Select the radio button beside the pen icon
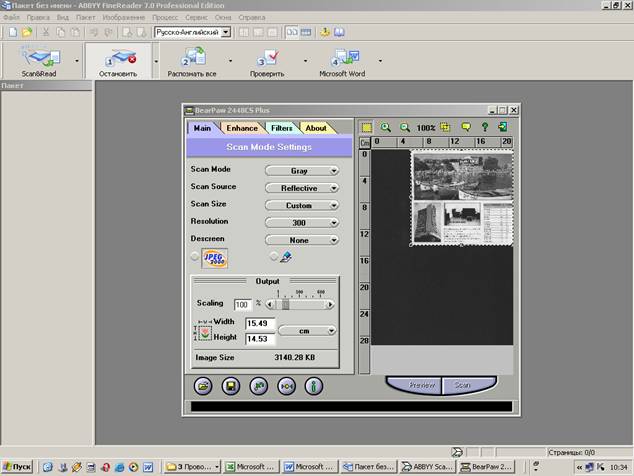The image size is (634, 476). point(274,256)
